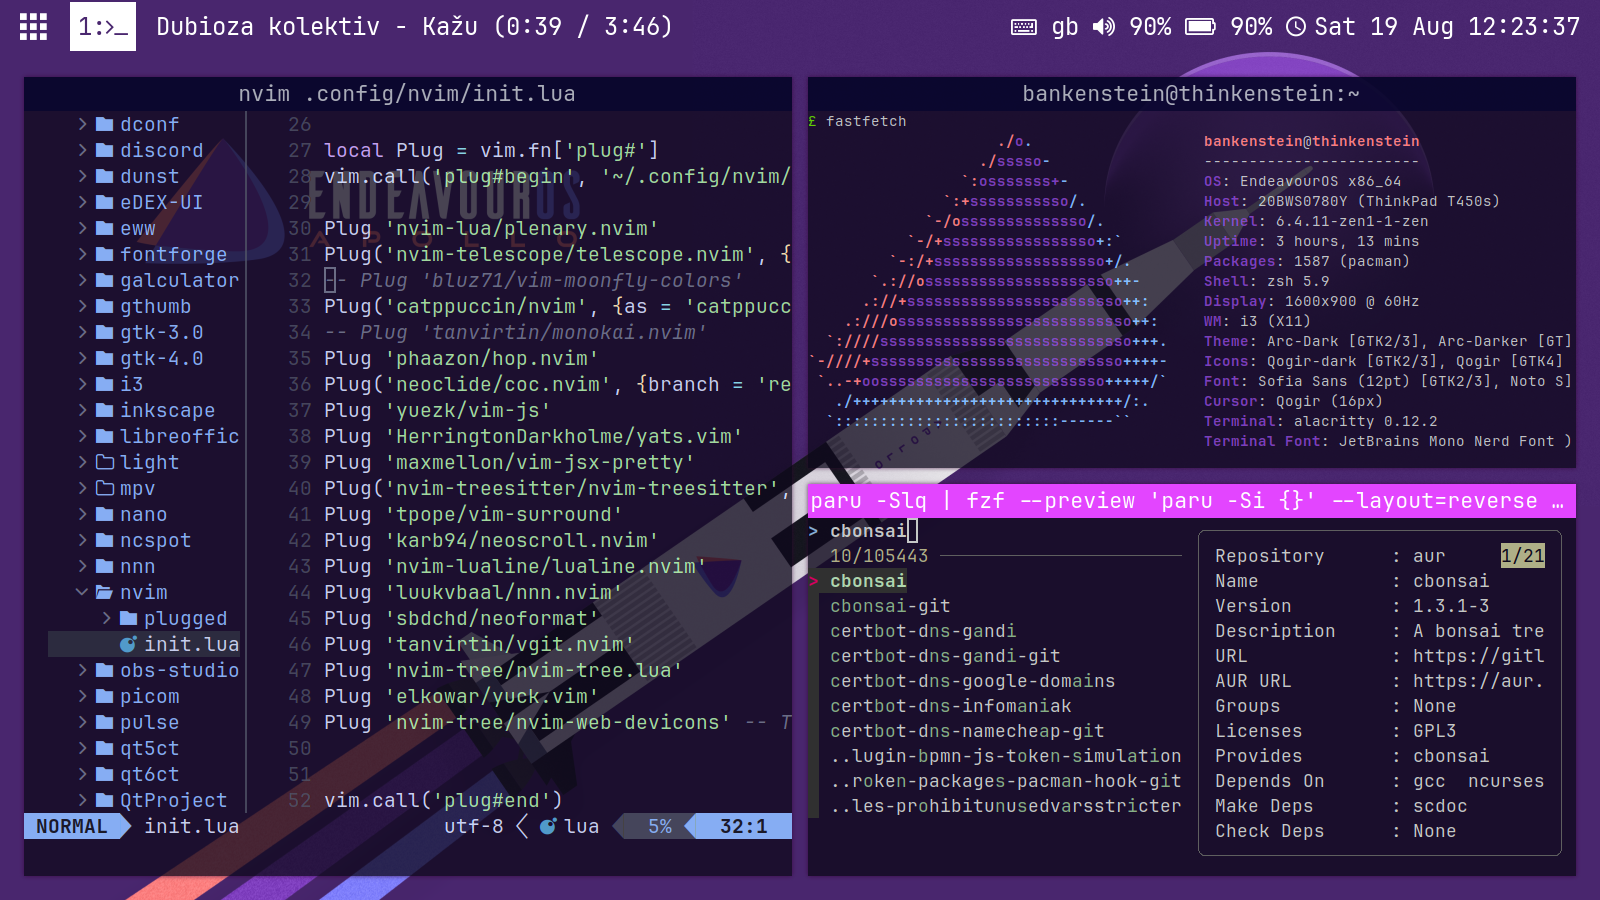This screenshot has width=1600, height=900.
Task: Click the 32:1 cursor position indicator
Action: 744,826
